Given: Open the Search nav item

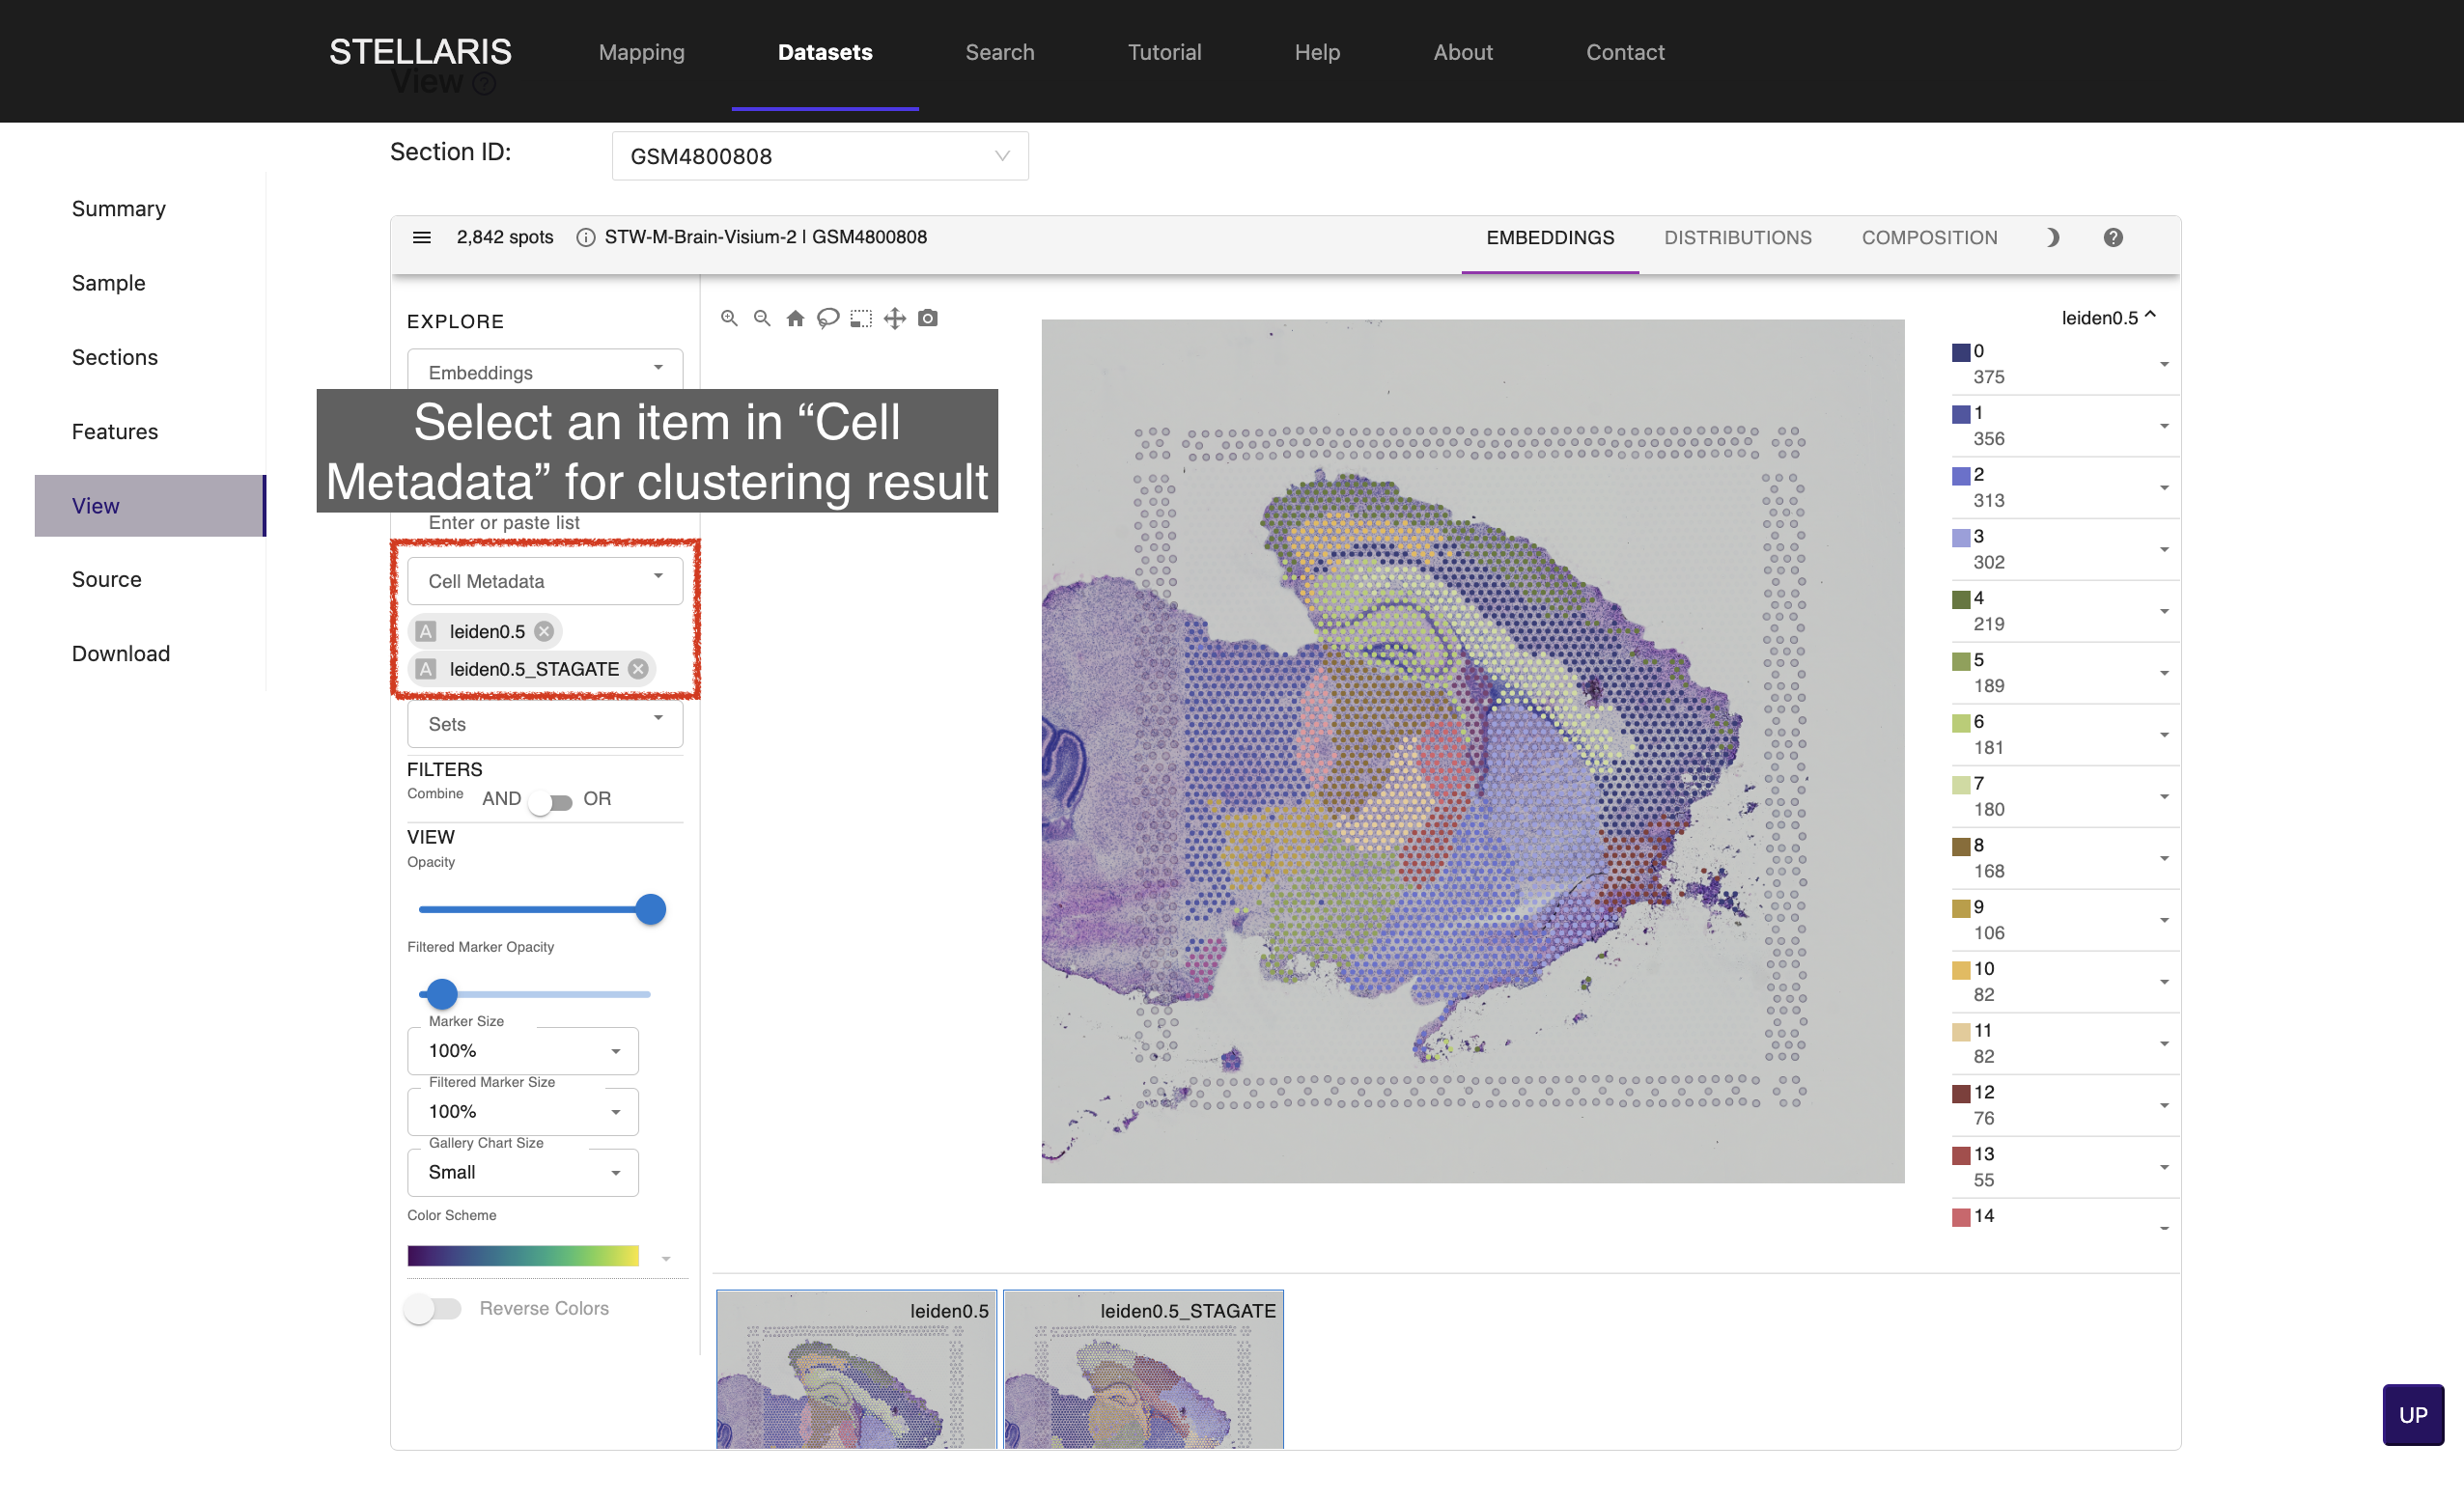Looking at the screenshot, I should 1000,52.
